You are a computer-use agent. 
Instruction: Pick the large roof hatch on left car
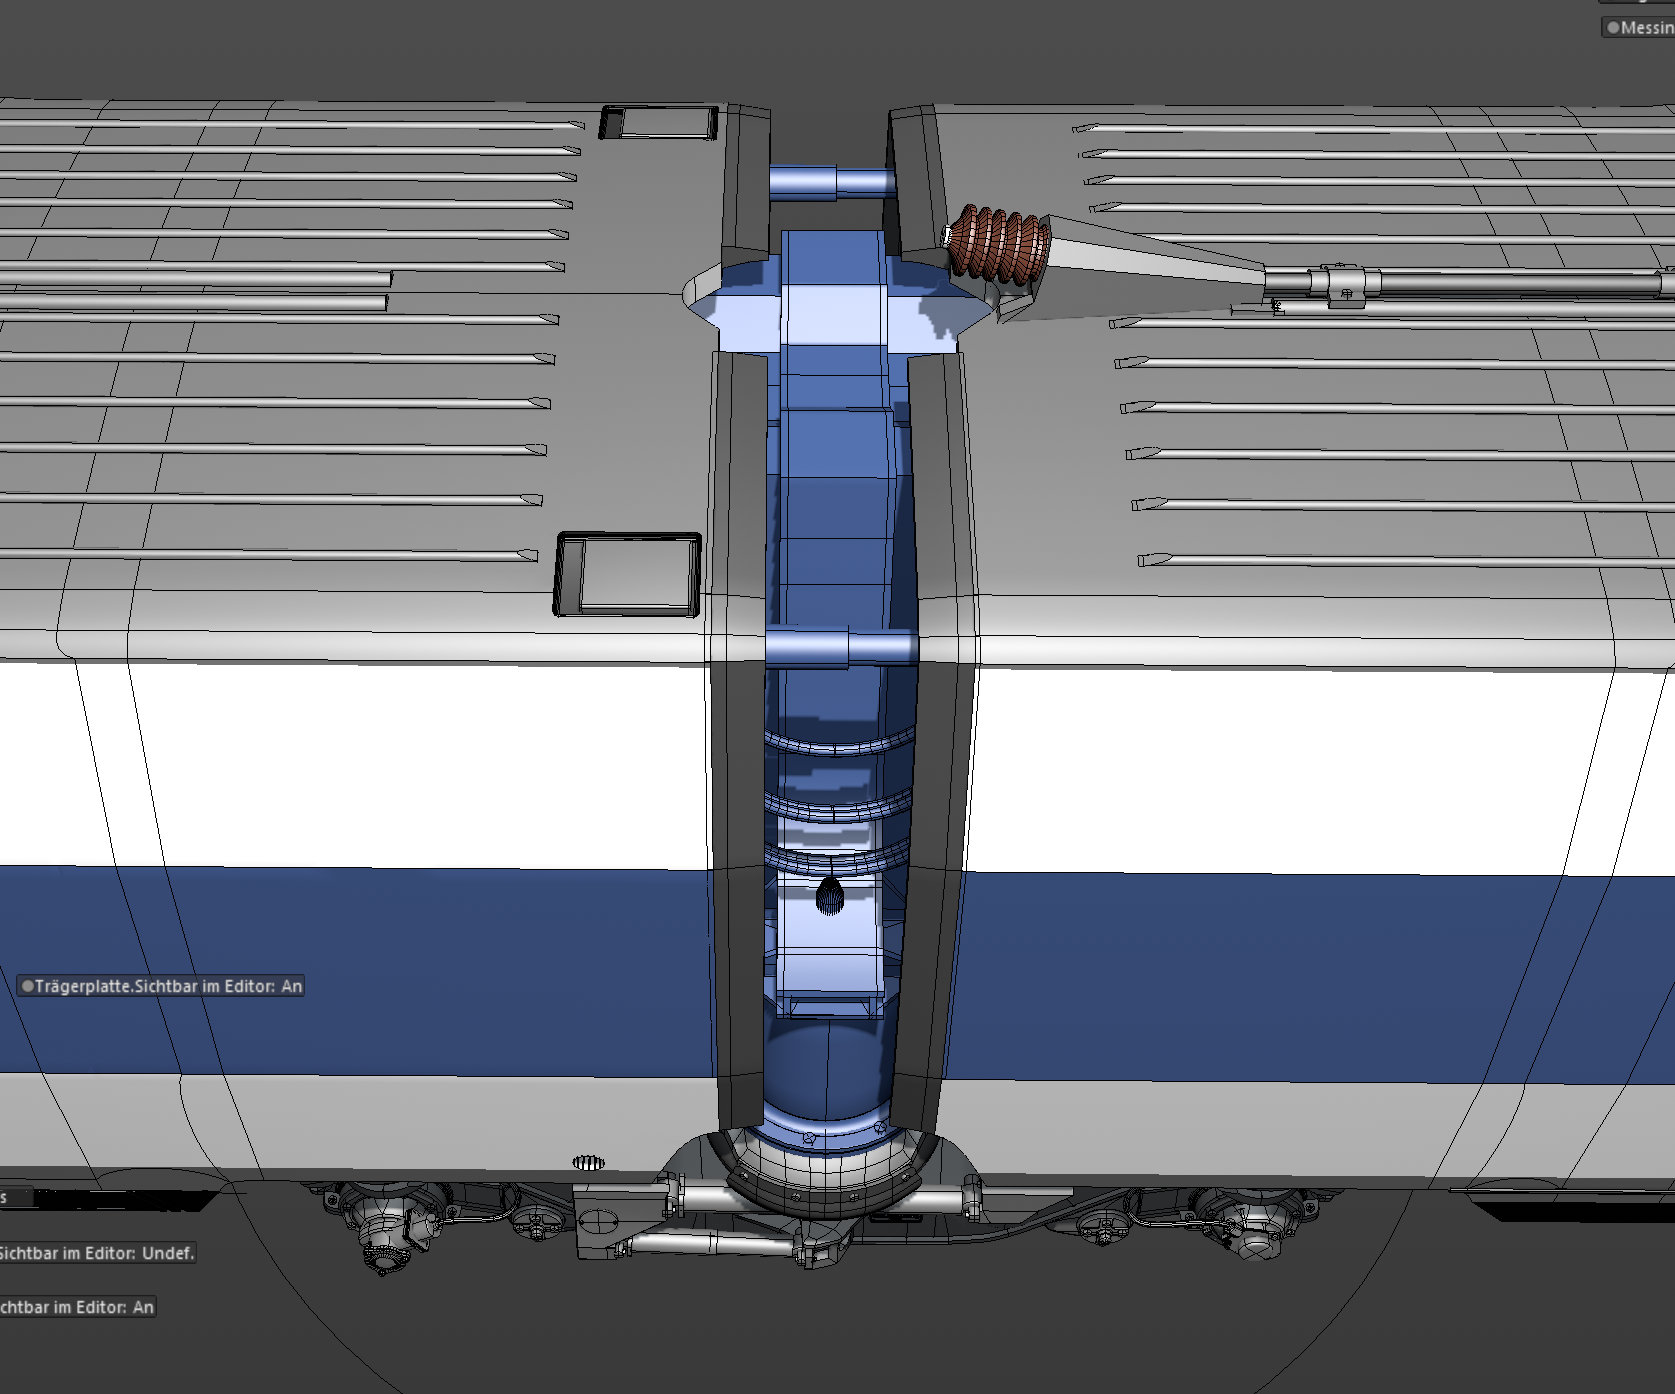pos(628,574)
